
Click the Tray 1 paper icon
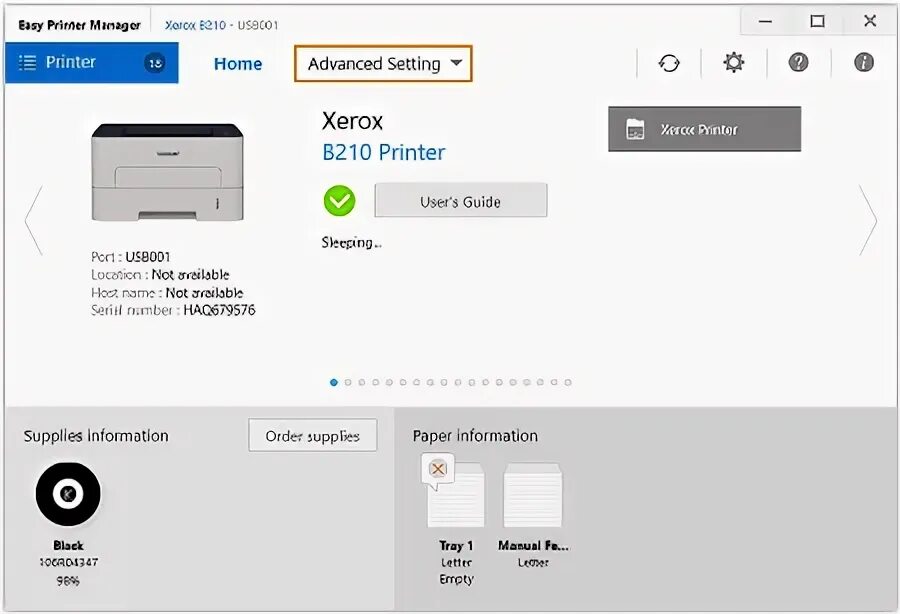456,496
